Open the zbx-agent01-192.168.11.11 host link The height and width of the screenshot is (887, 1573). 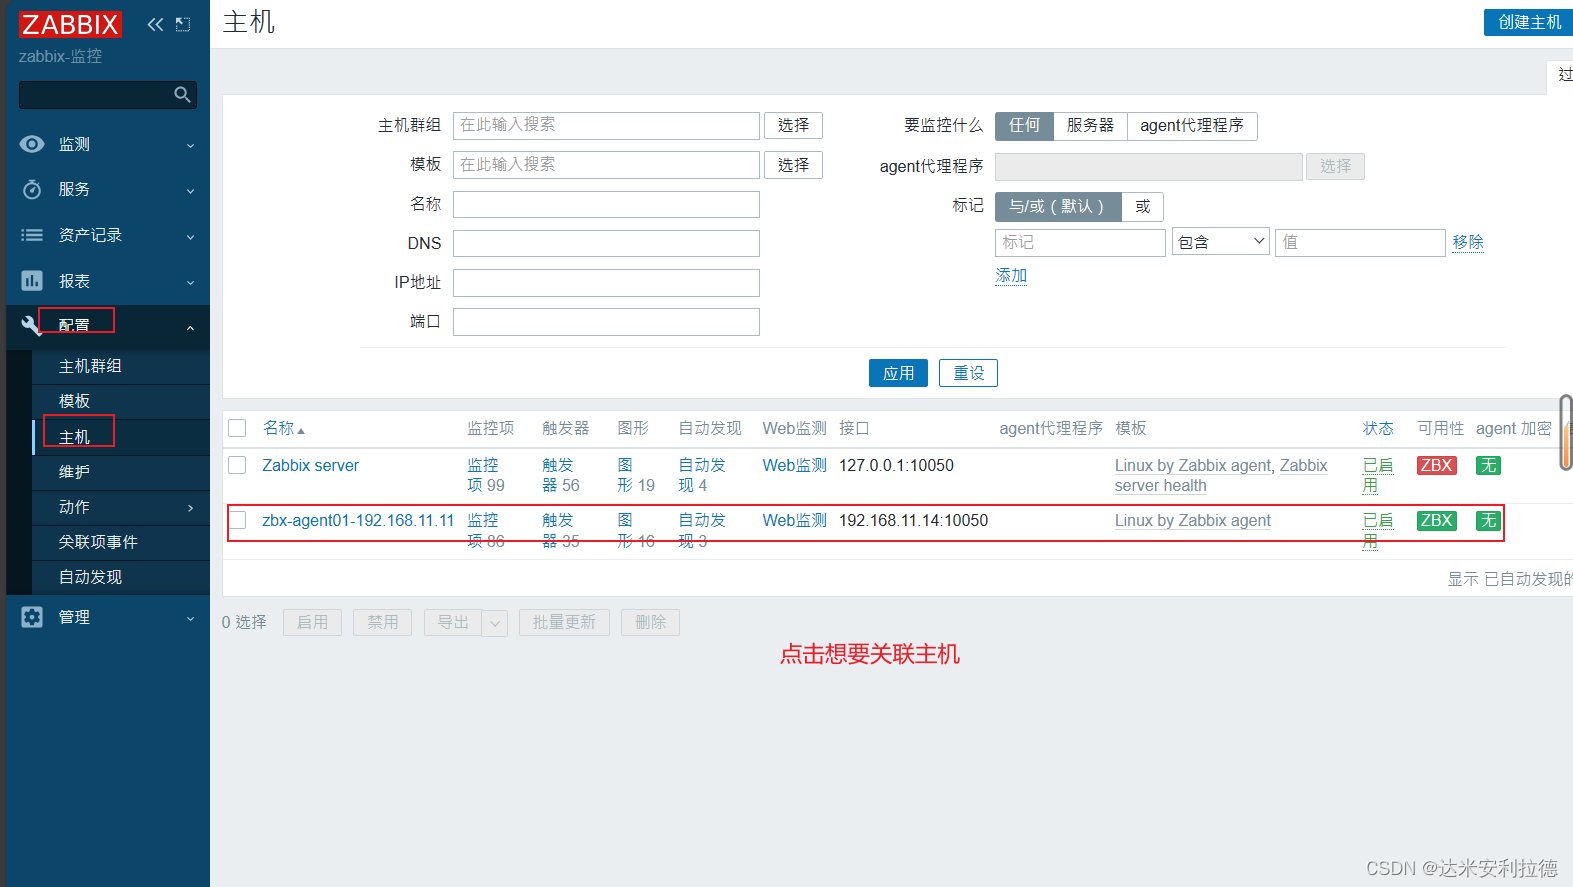pos(358,520)
